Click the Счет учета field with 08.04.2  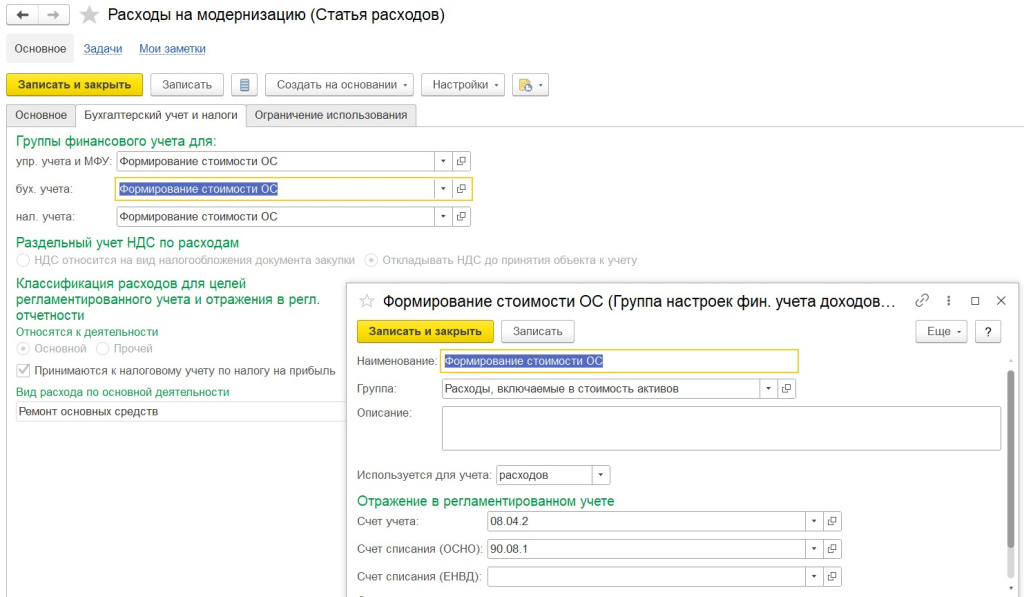647,521
